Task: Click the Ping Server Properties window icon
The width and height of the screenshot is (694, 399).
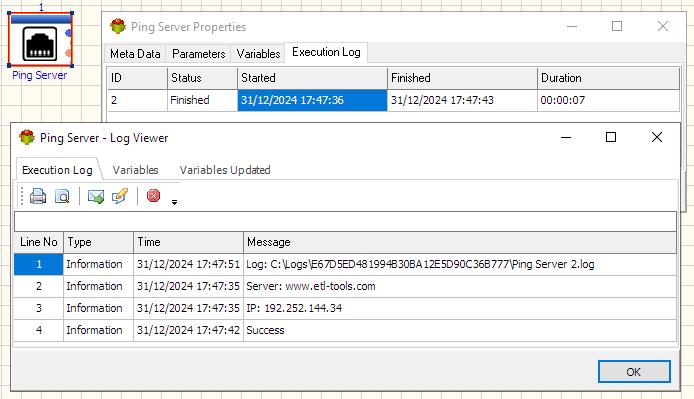Action: pyautogui.click(x=118, y=26)
